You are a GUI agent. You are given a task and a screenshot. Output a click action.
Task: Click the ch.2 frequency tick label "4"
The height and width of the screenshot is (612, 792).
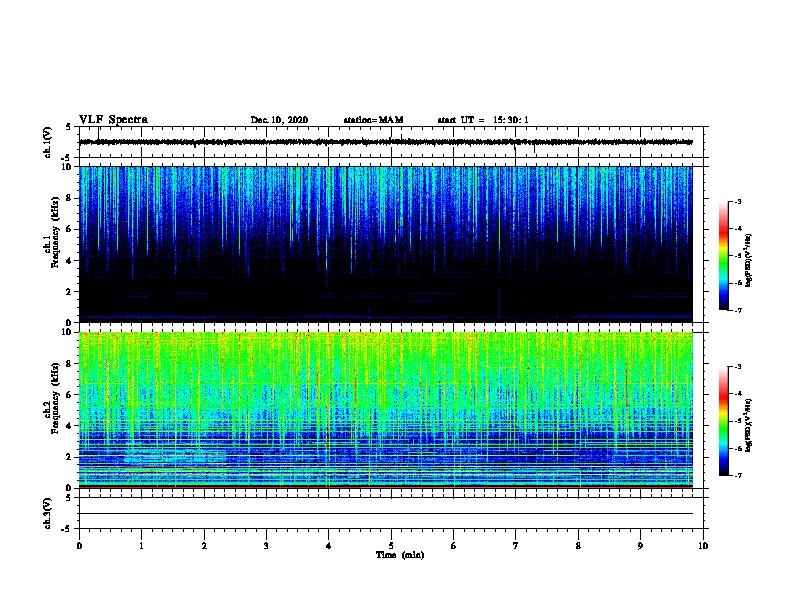pos(69,426)
